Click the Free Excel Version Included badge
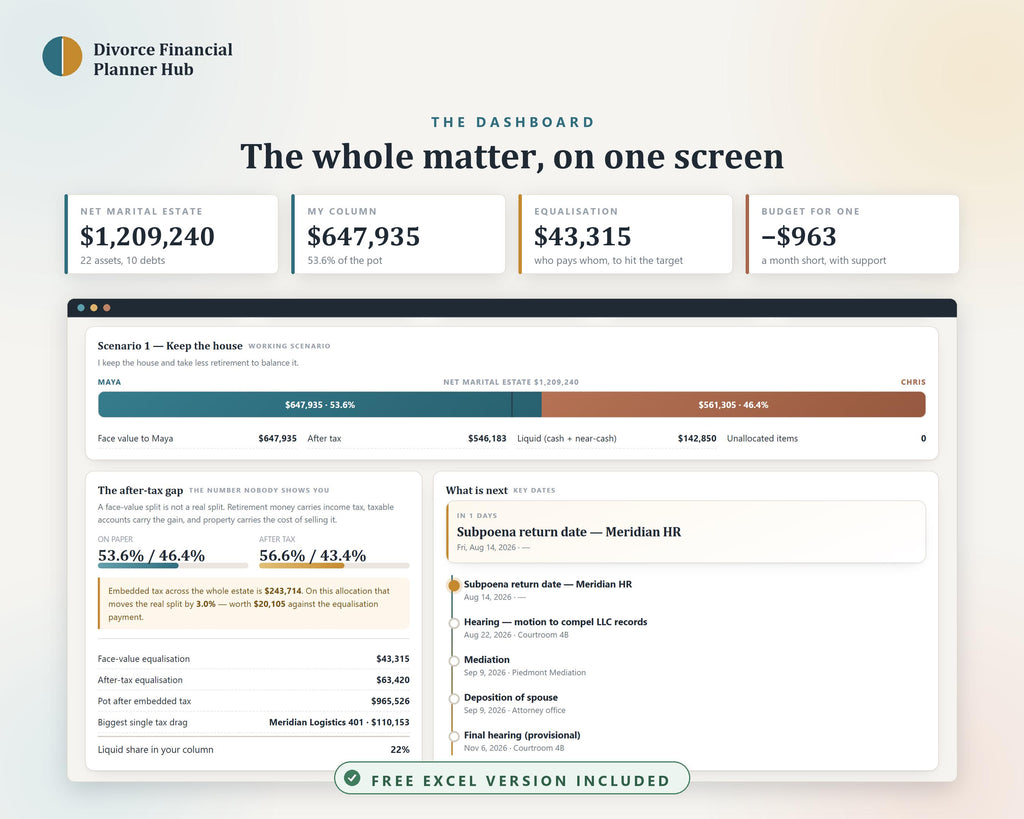Screen dimensions: 1024x819 pos(512,778)
